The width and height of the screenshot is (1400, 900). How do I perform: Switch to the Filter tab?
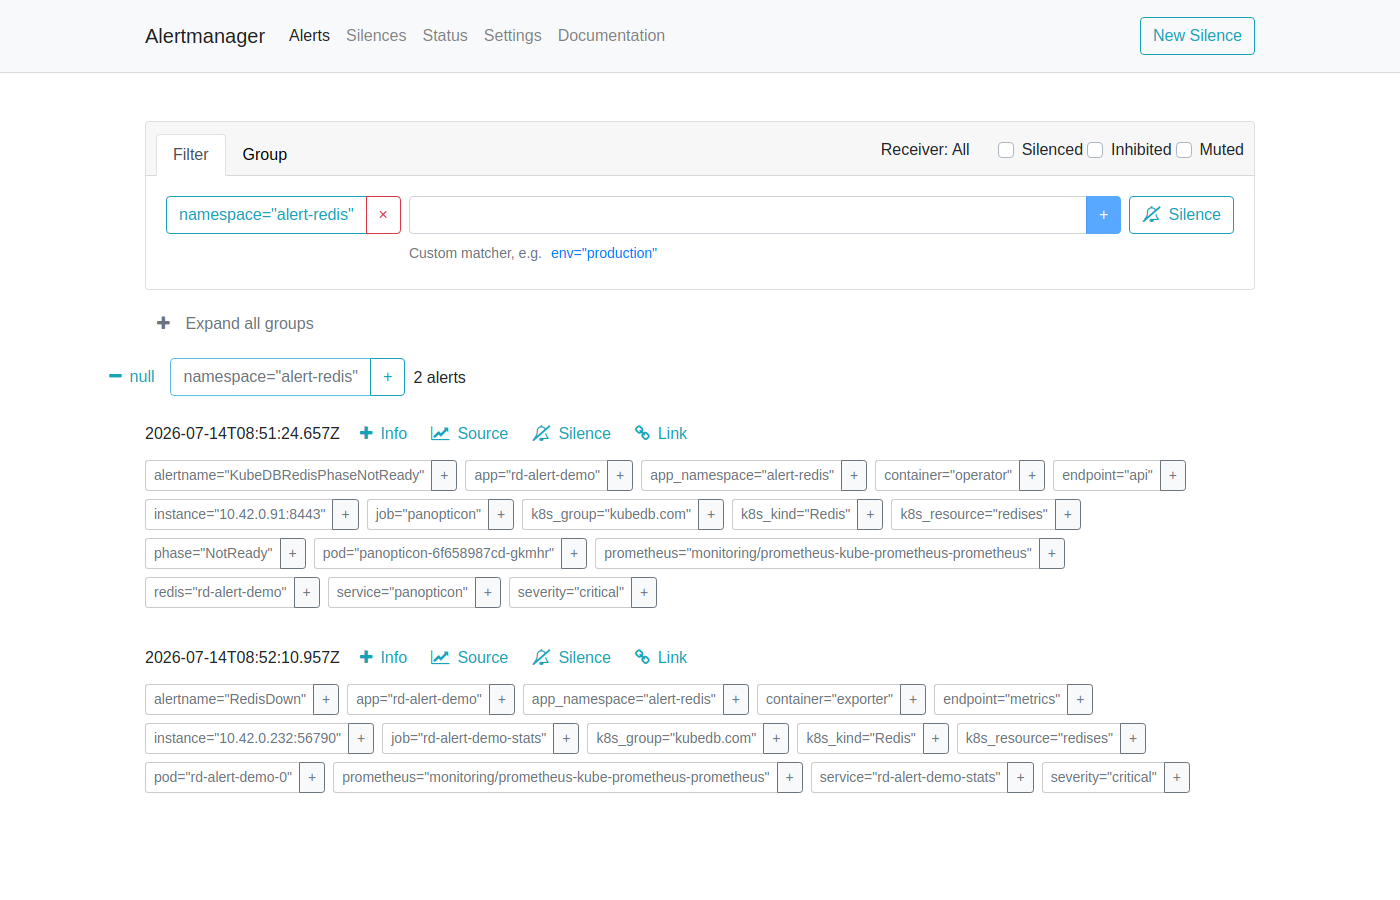(191, 155)
